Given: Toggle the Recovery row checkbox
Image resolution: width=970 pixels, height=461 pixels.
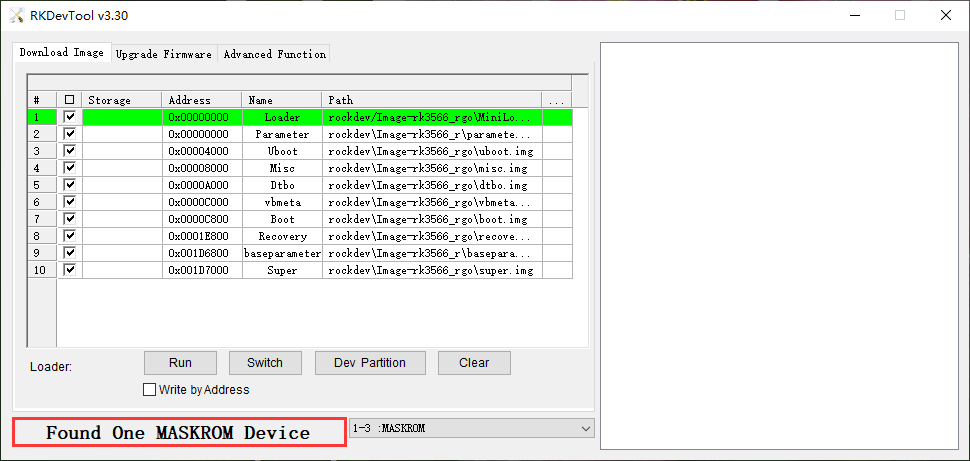Looking at the screenshot, I should tap(70, 236).
